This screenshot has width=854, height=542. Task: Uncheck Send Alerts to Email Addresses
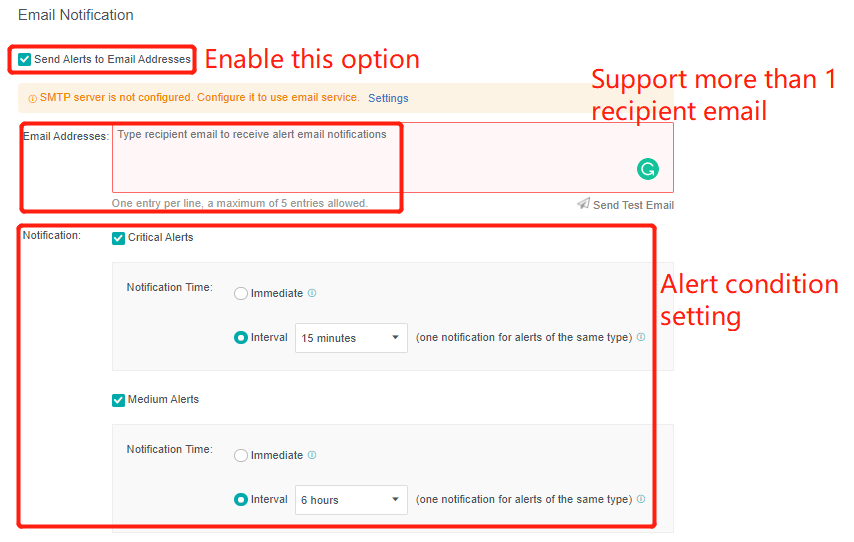pos(25,60)
